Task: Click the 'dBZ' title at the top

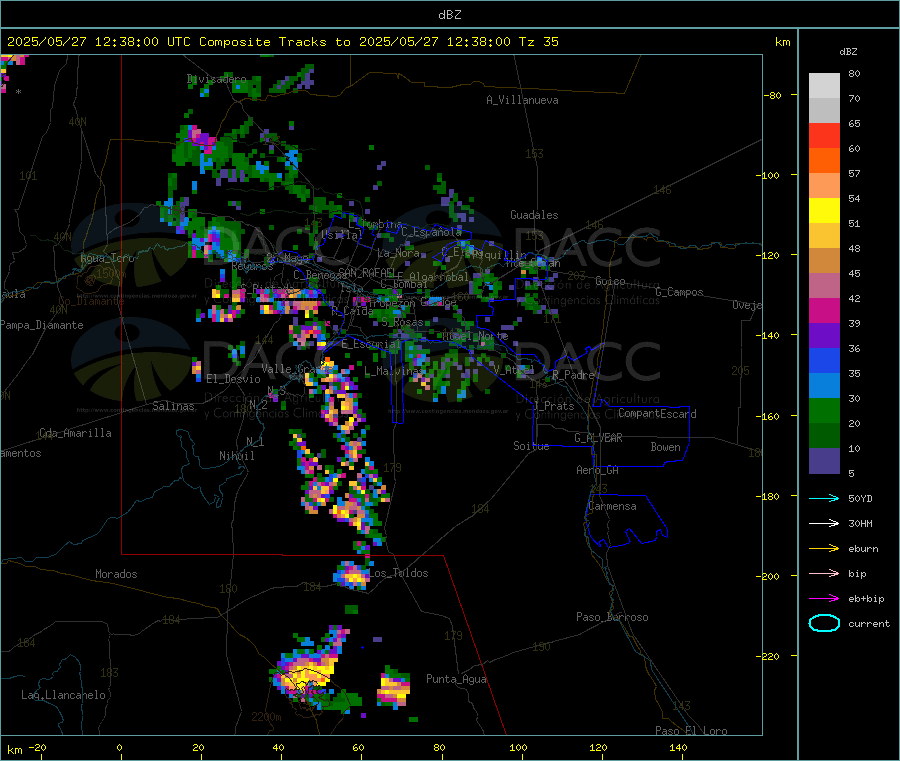Action: click(449, 14)
